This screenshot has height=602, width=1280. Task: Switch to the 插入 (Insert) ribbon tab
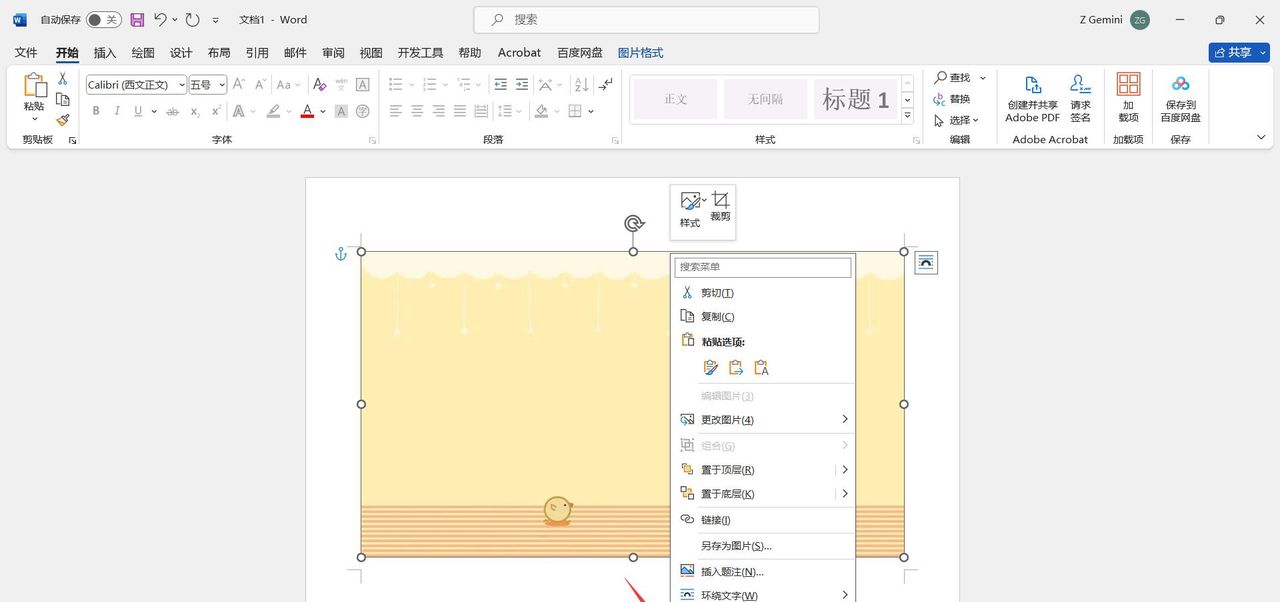coord(105,53)
